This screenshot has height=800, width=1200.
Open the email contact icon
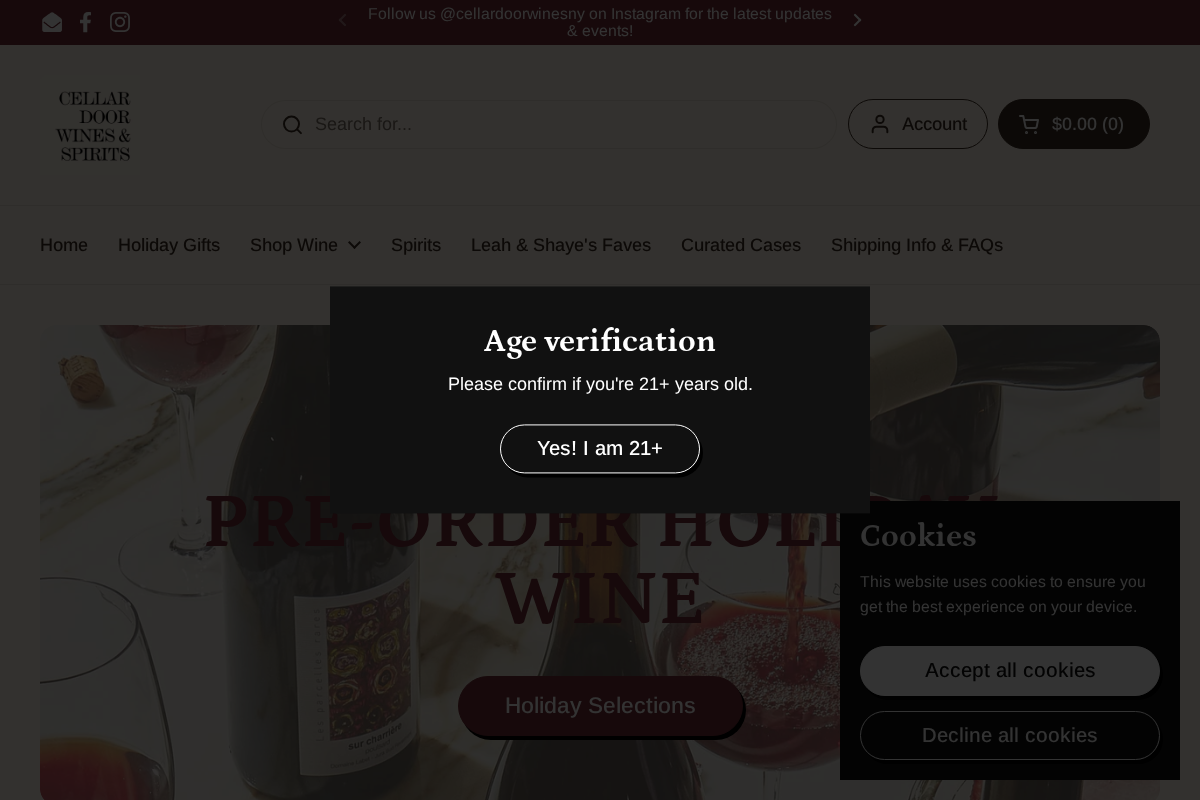tap(52, 22)
